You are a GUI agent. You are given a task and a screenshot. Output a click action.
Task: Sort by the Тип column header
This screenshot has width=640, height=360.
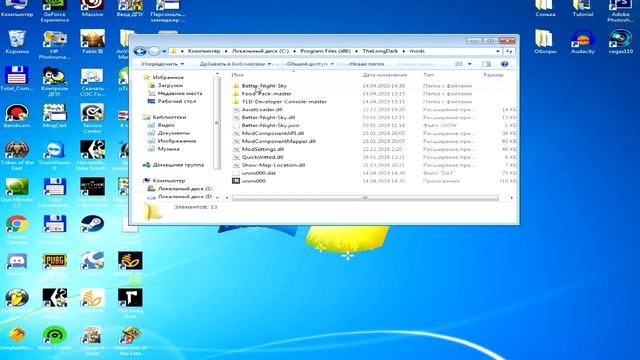point(428,75)
